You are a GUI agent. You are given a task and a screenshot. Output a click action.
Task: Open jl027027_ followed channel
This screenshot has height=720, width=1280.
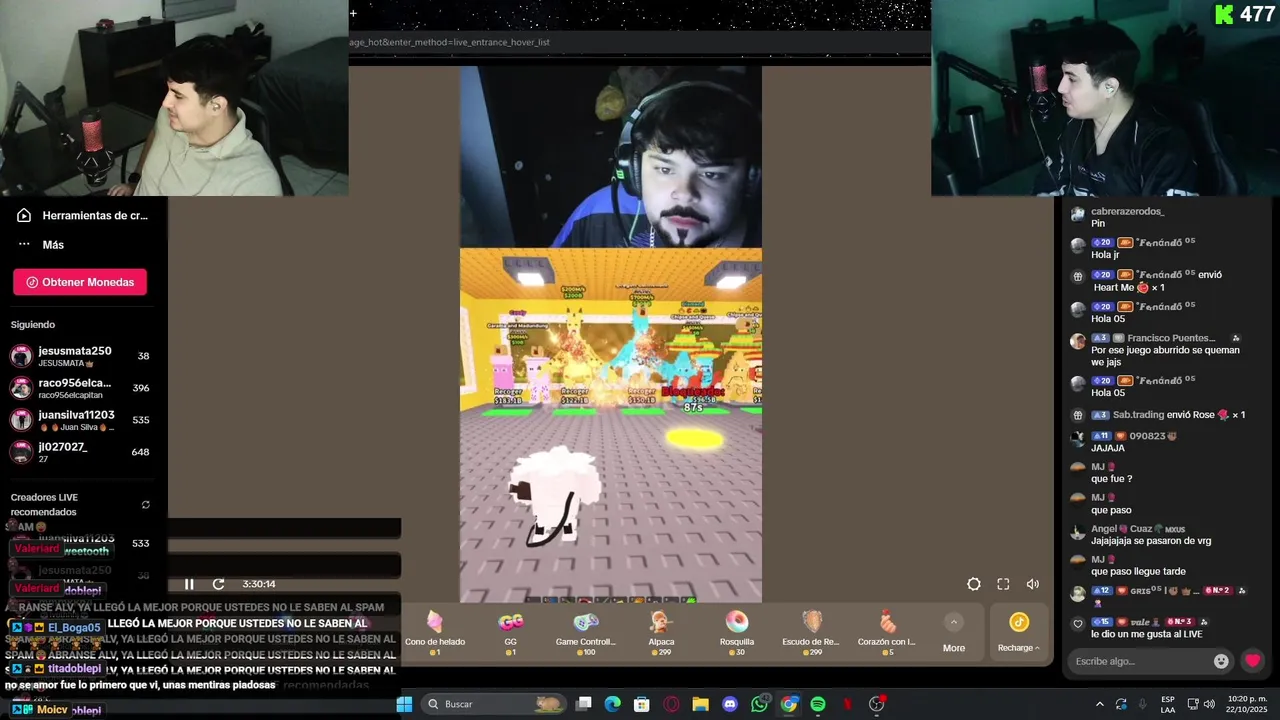[x=80, y=452]
